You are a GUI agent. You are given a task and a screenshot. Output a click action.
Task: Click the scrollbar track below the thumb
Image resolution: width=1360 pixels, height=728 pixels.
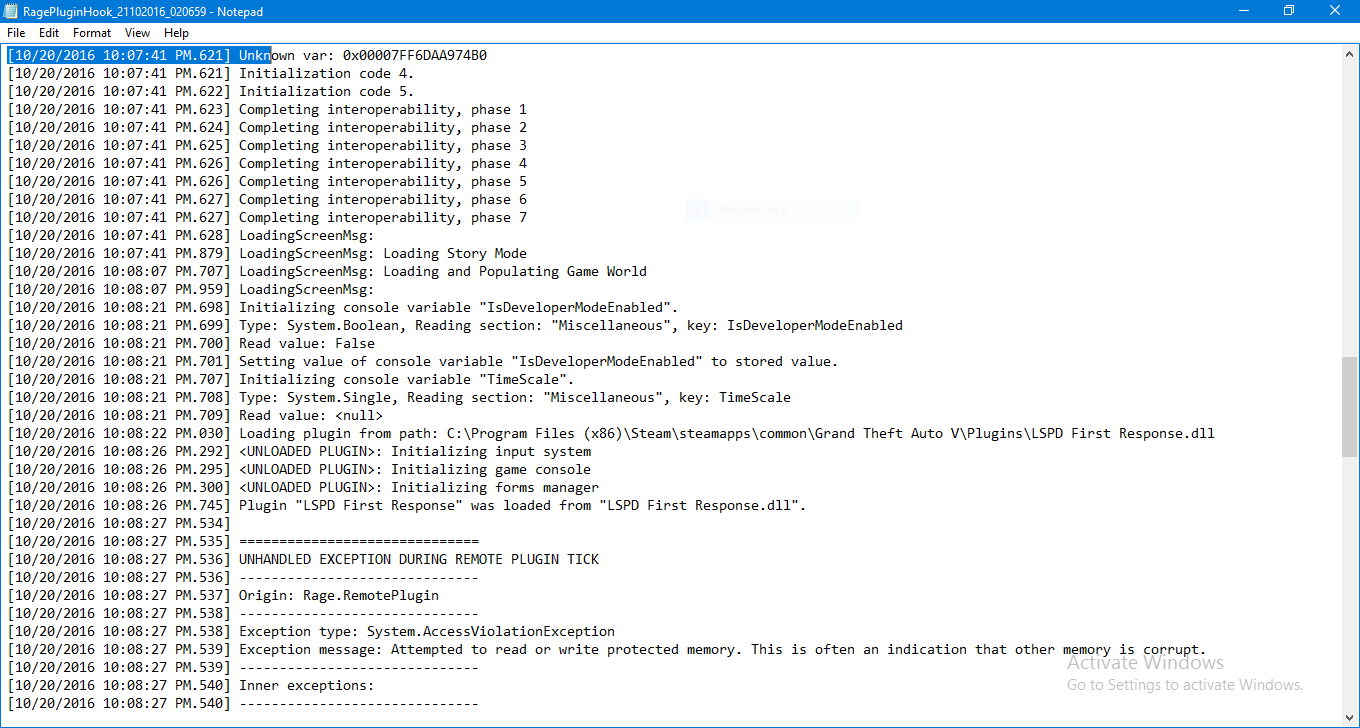point(1350,580)
